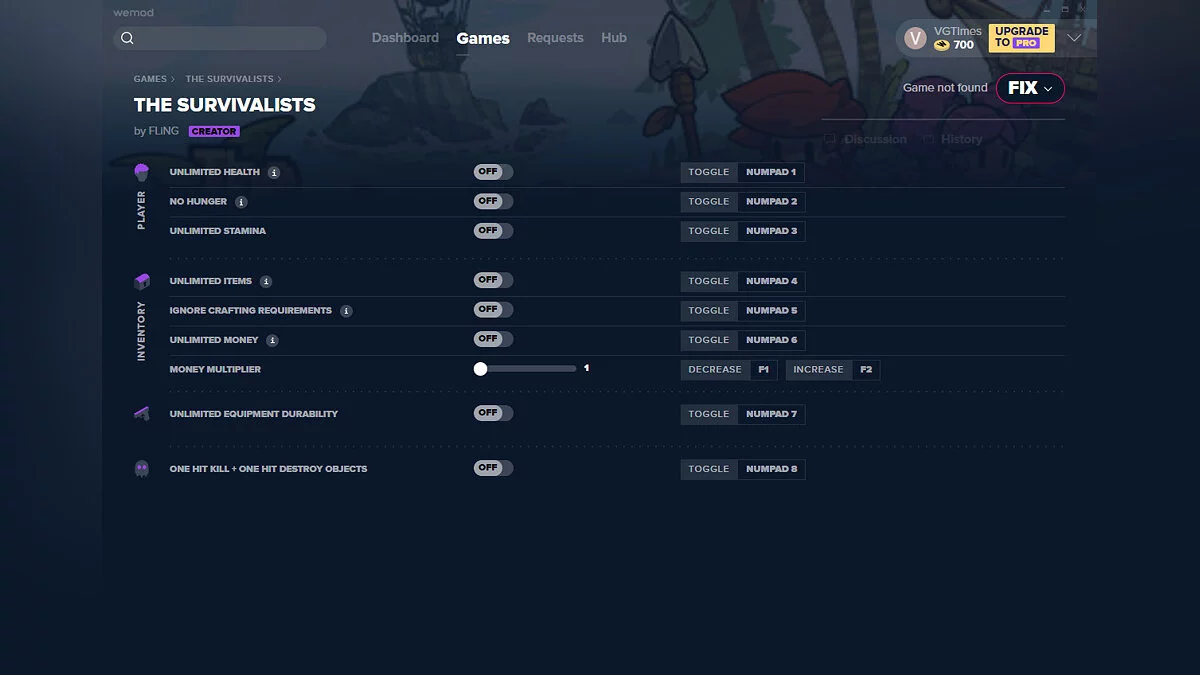Click the Unlimited Money info icon
This screenshot has height=675, width=1200.
coord(272,340)
